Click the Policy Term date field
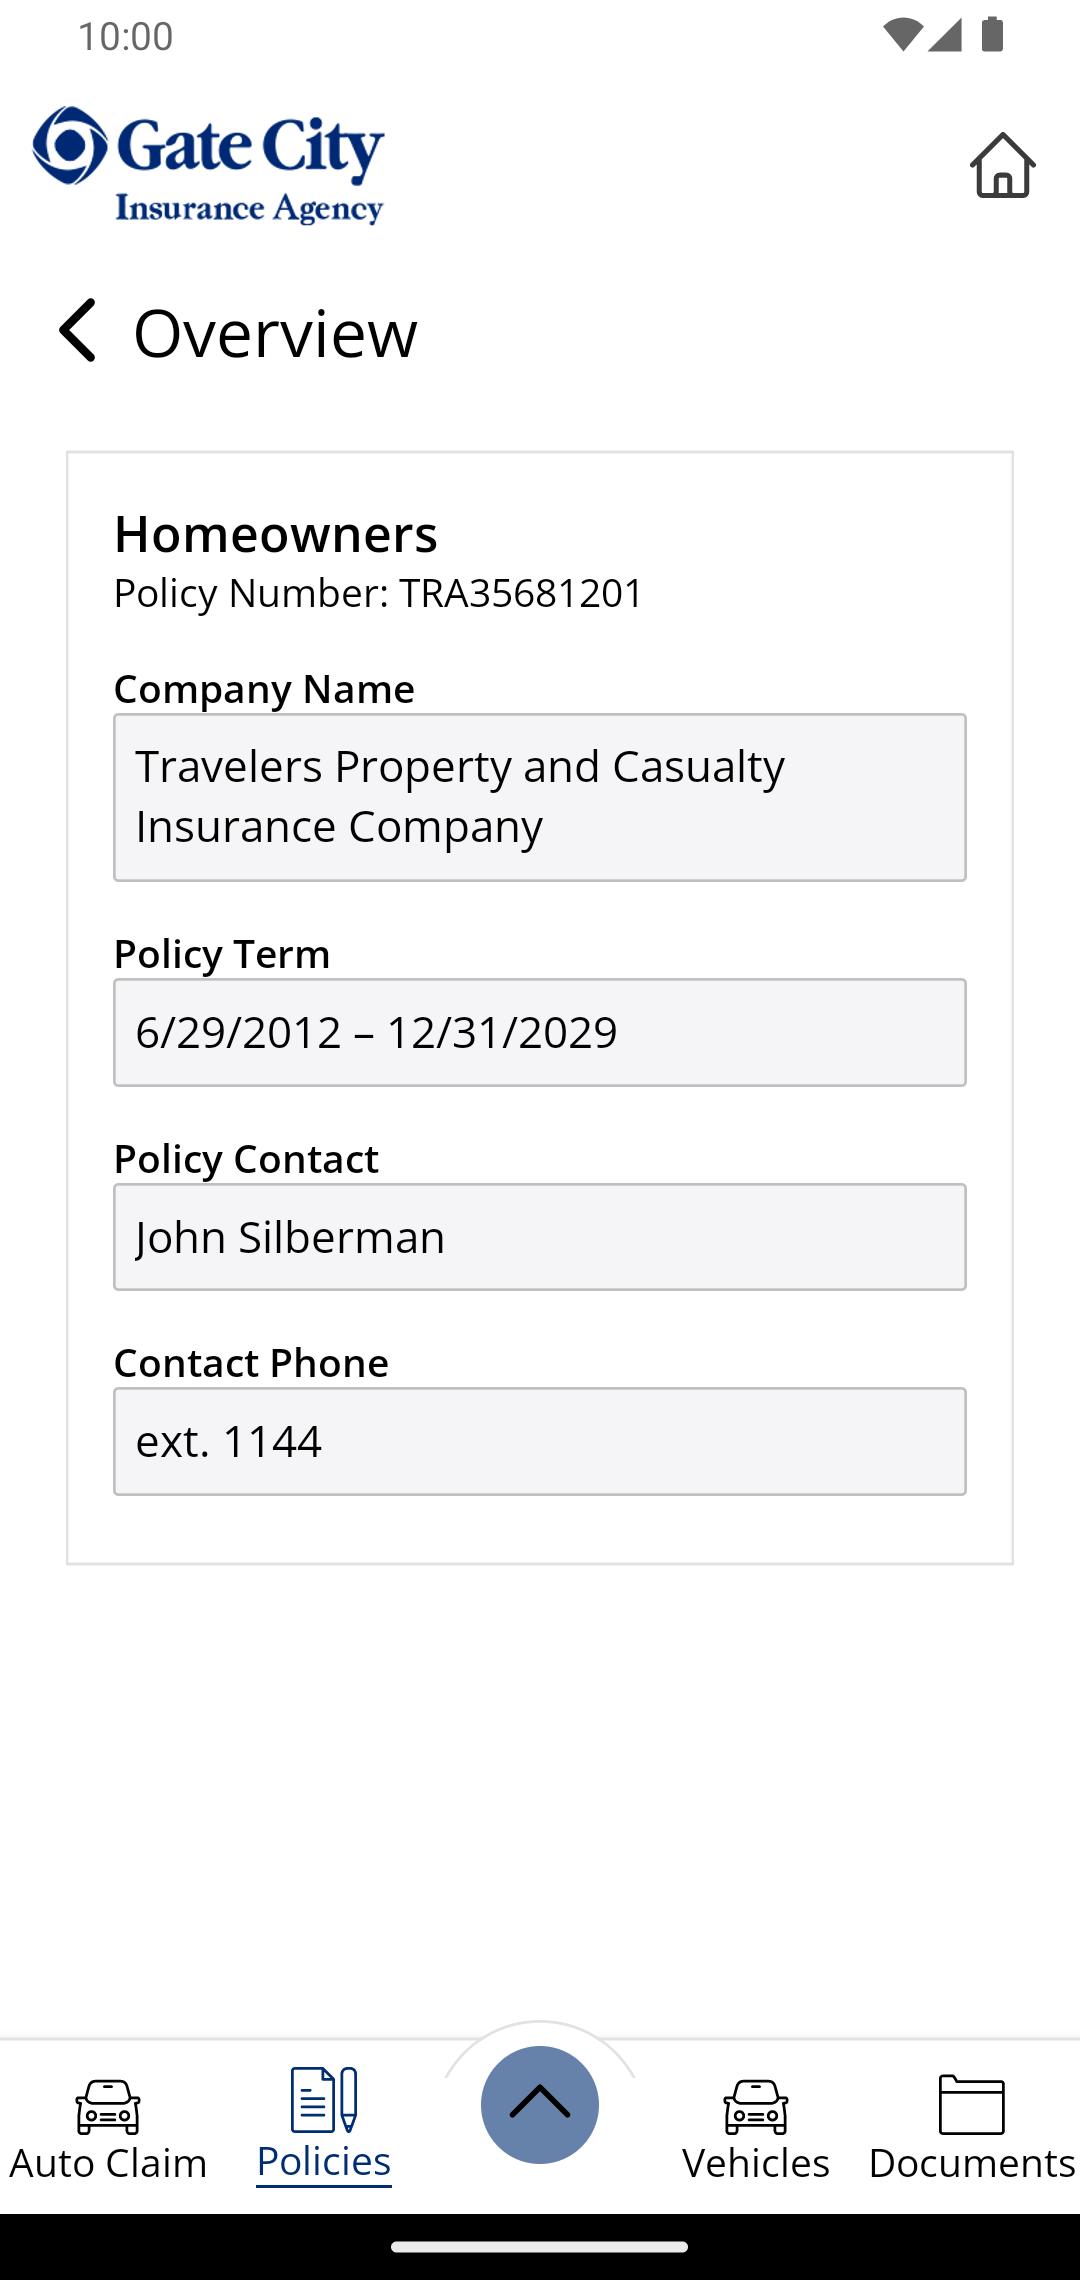 point(540,1032)
